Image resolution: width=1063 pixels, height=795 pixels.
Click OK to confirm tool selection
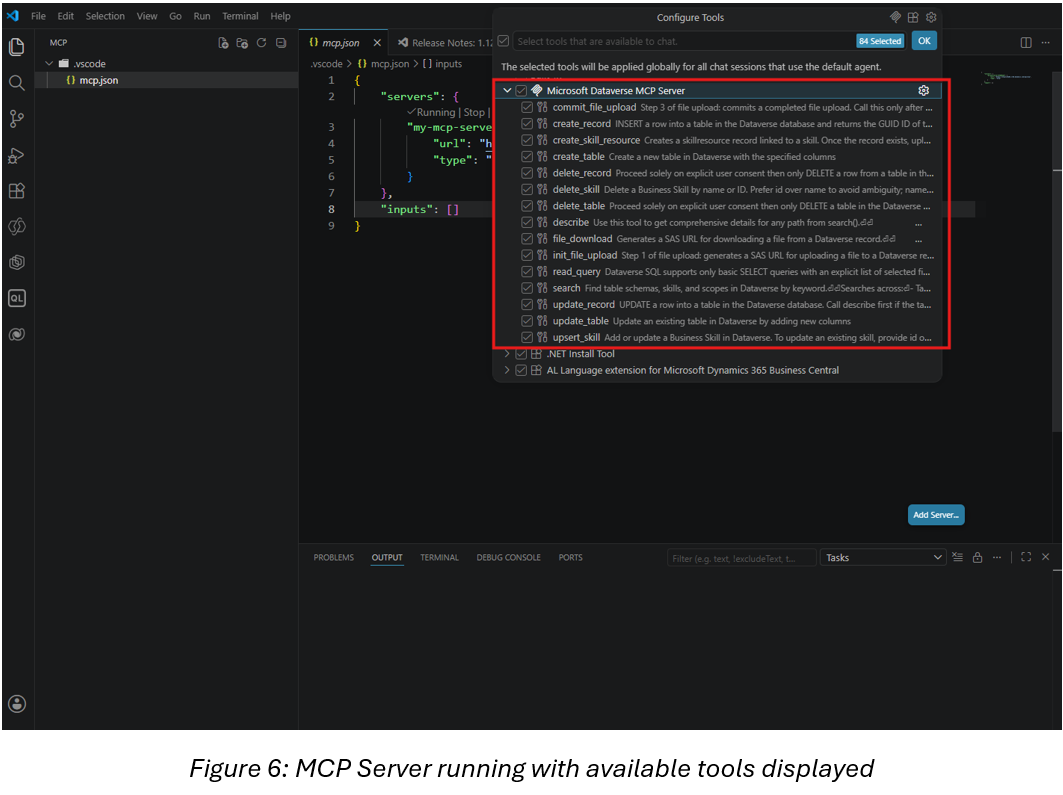pyautogui.click(x=924, y=41)
